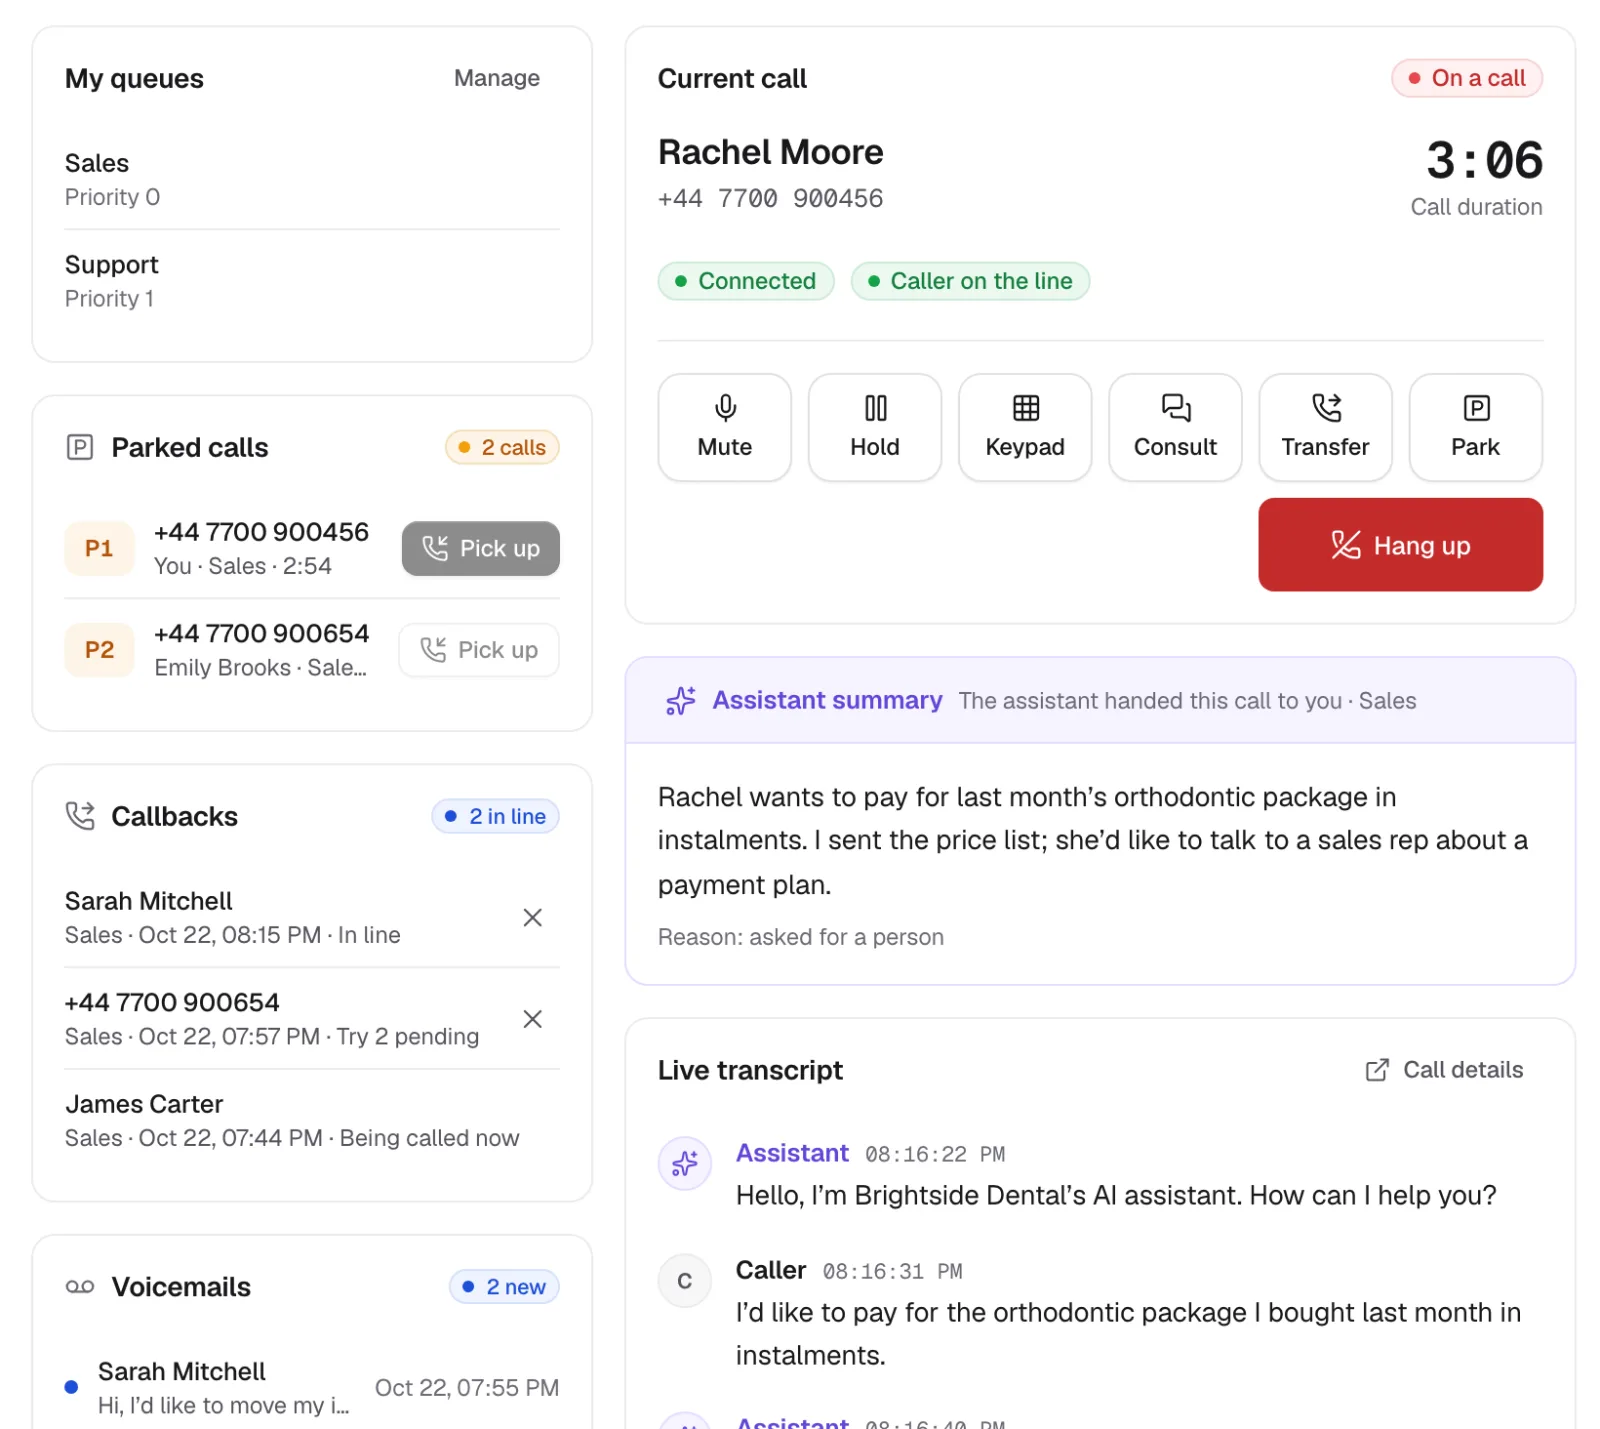Mute the current call
The width and height of the screenshot is (1600, 1429).
724,427
